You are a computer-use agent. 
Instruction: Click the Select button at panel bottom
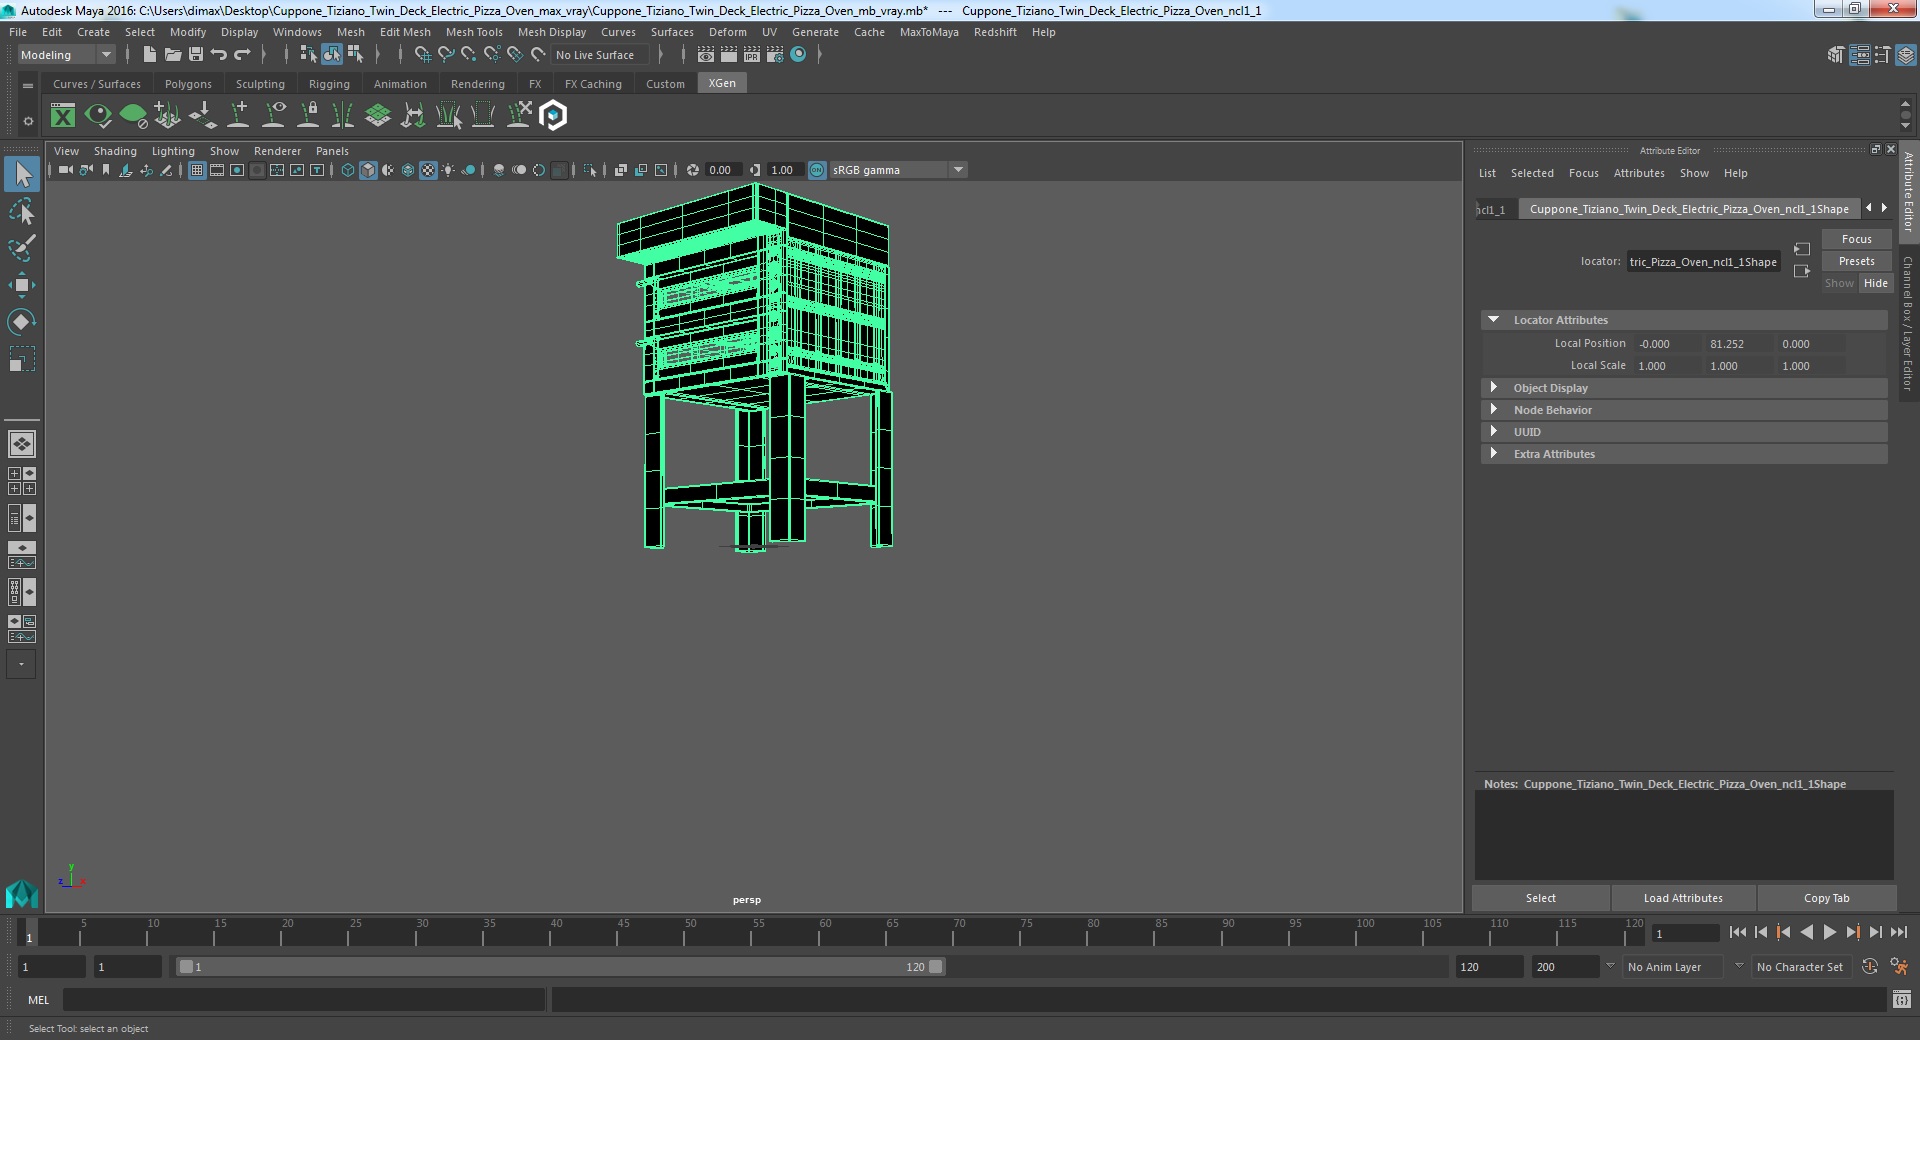point(1540,898)
